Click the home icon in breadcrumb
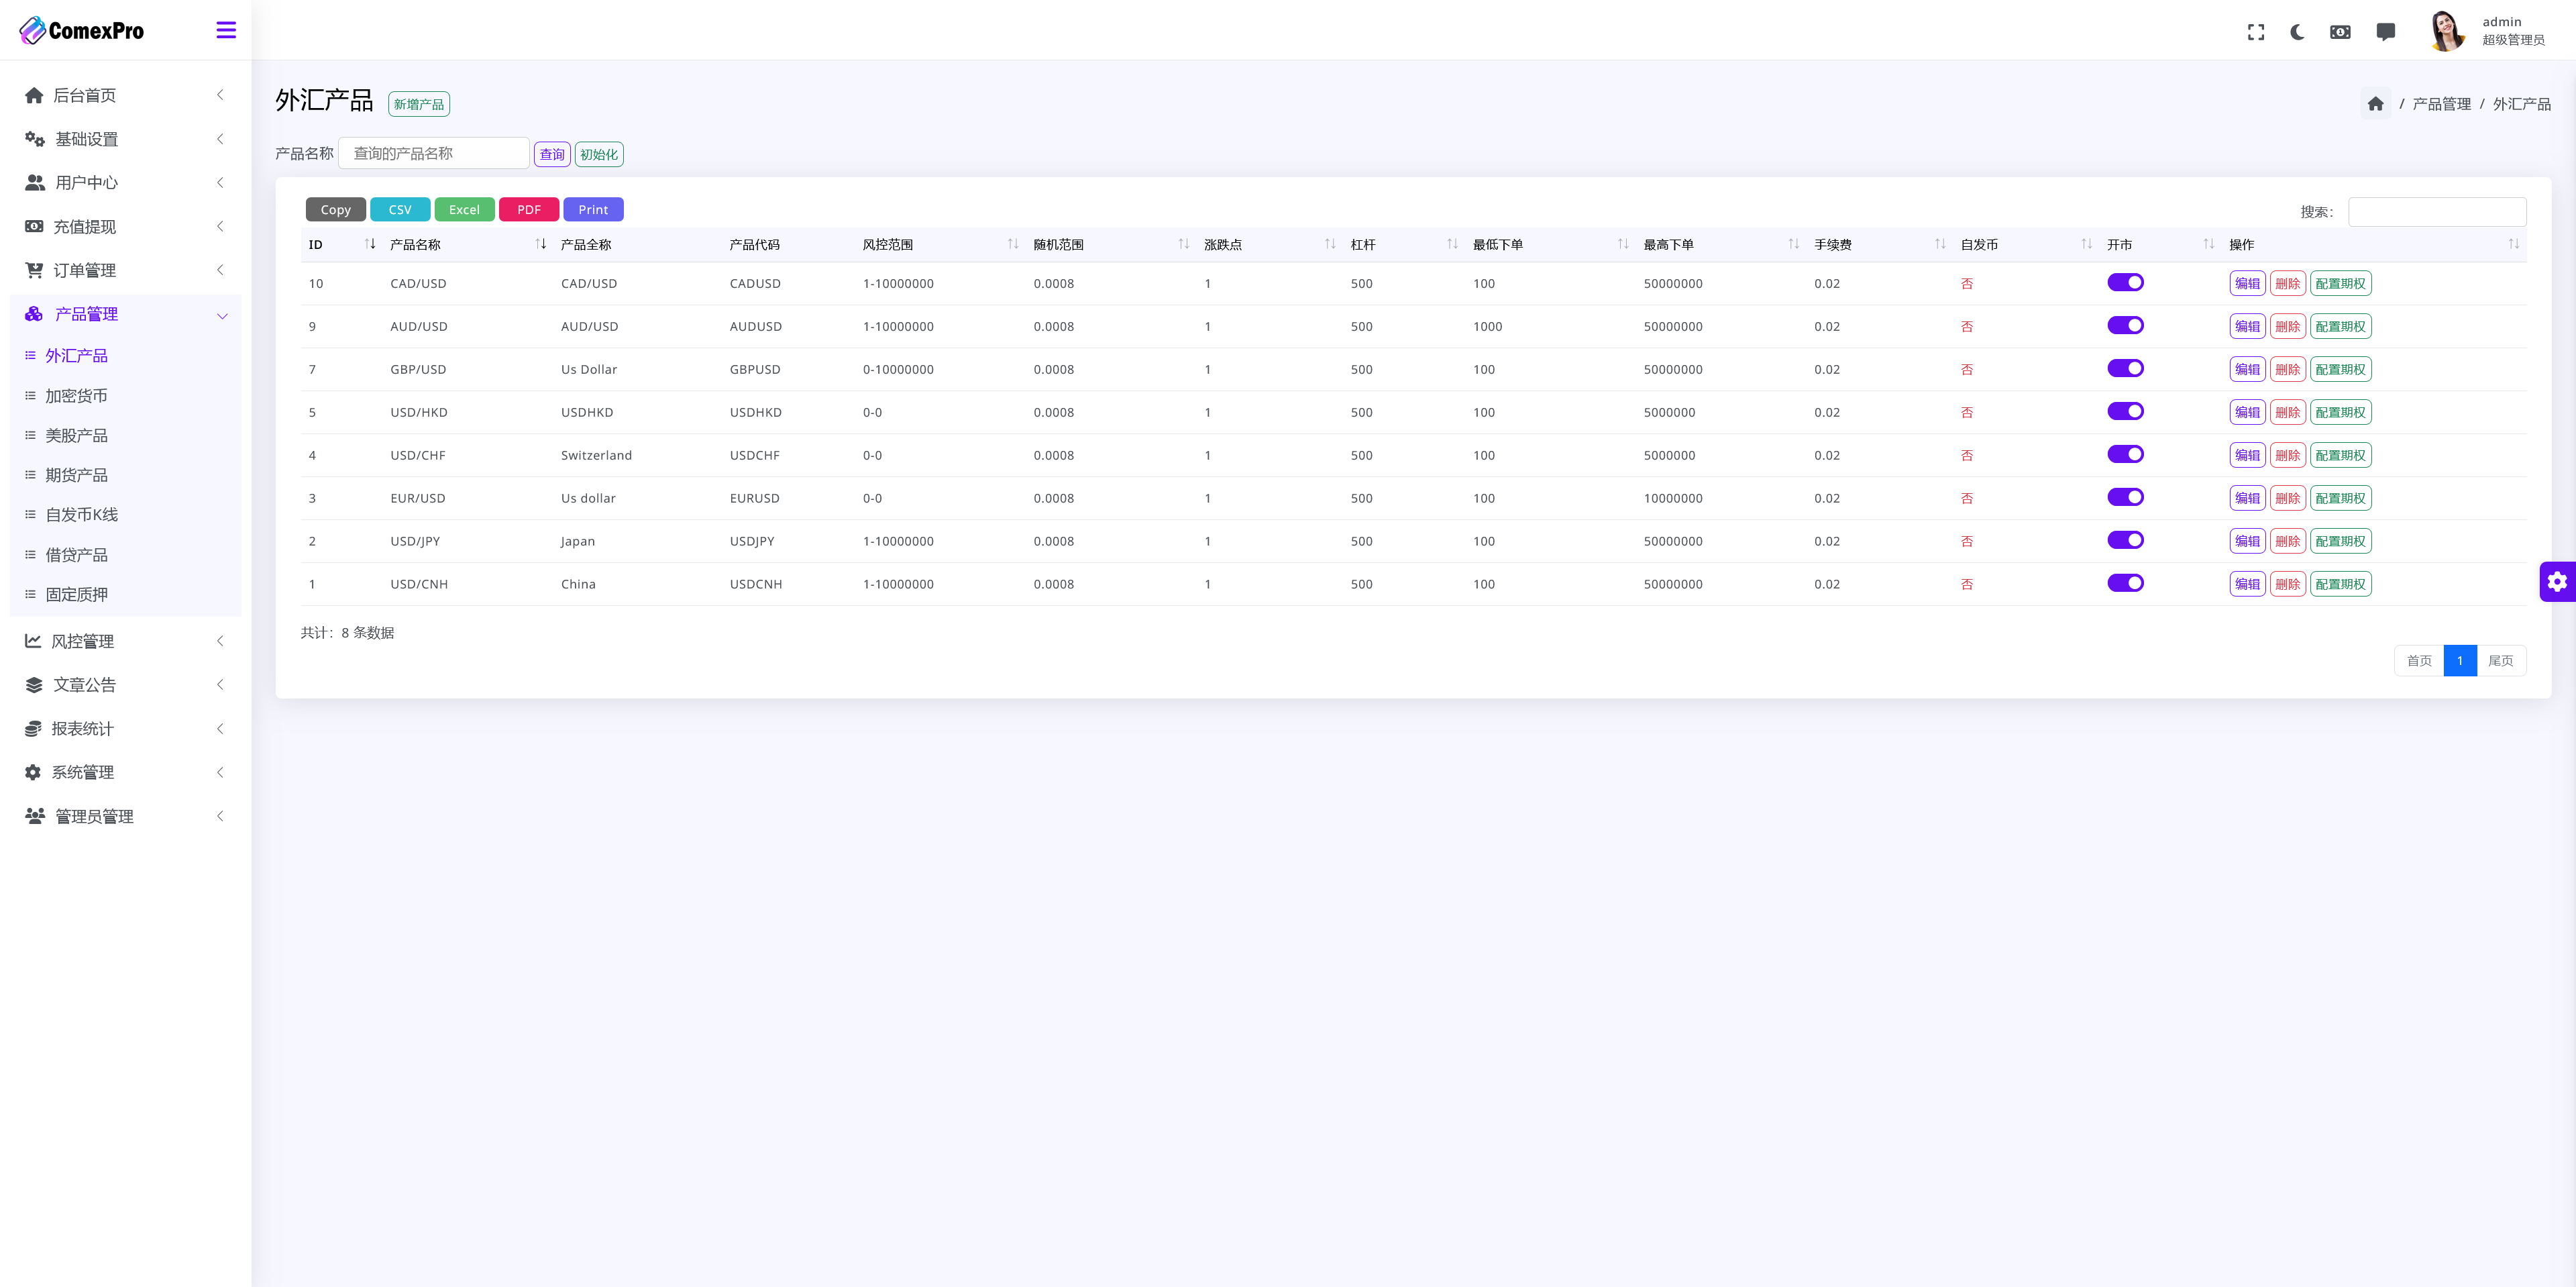2576x1287 pixels. pyautogui.click(x=2375, y=104)
